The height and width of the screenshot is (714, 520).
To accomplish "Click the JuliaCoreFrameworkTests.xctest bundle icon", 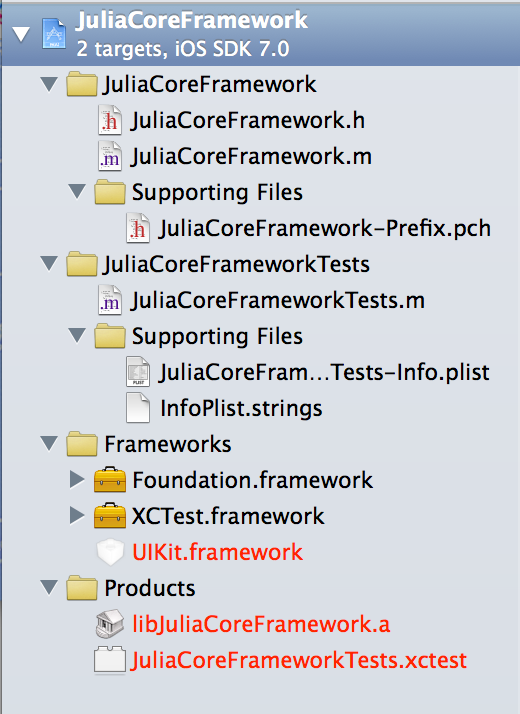I will tap(110, 660).
